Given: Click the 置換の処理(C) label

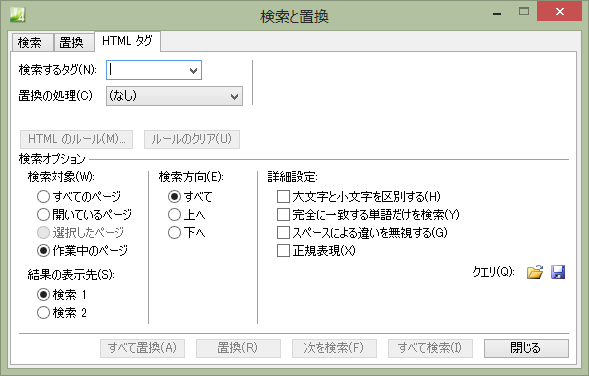Looking at the screenshot, I should (55, 96).
